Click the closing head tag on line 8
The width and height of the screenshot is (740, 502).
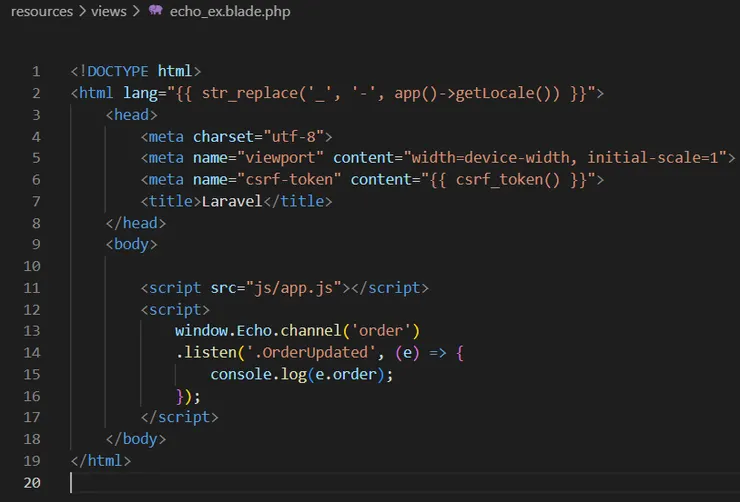click(x=135, y=223)
